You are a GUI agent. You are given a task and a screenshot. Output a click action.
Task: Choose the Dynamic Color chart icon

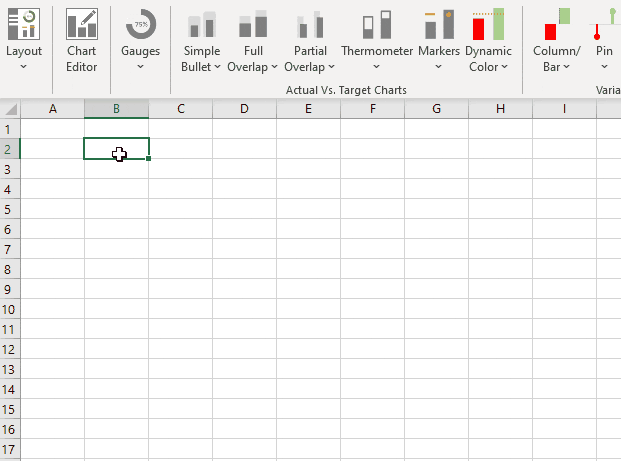(489, 25)
